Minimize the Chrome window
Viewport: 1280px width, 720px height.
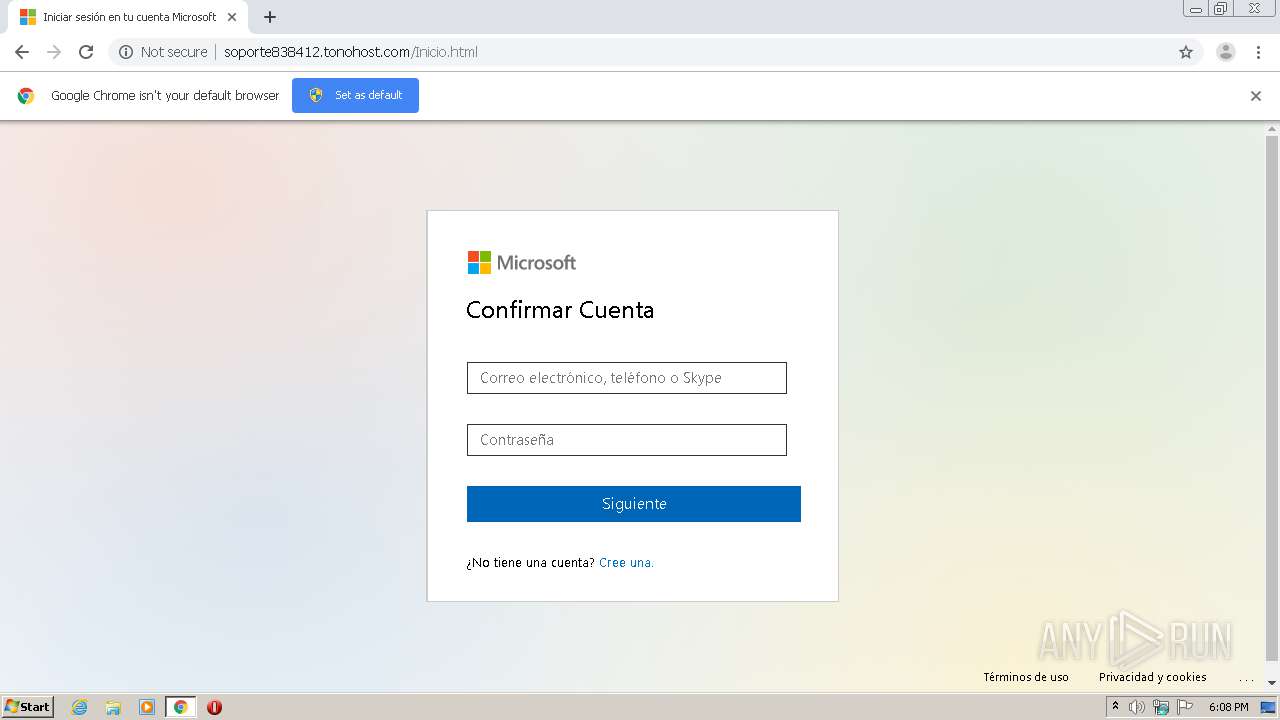[x=1196, y=9]
